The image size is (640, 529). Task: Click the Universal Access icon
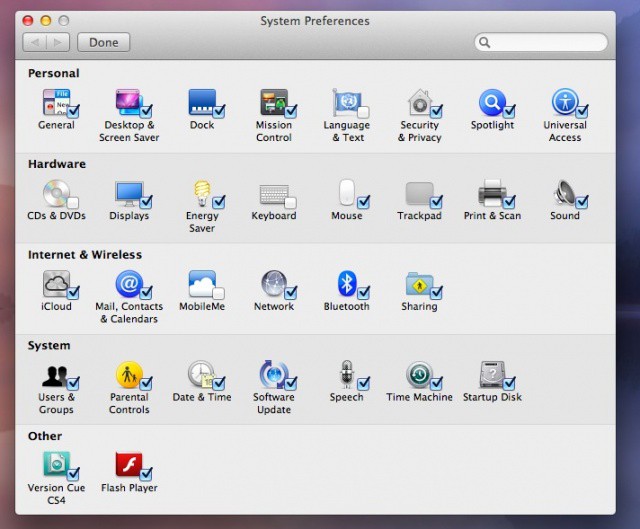pos(563,103)
